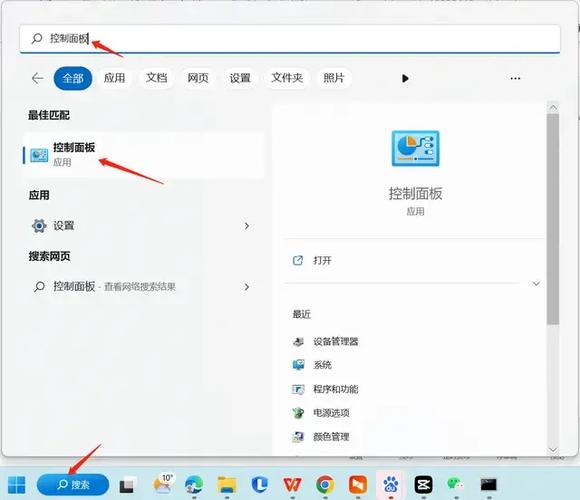Click the large 控制面板 icon in the preview pane
Viewport: 580px width, 500px height.
(415, 148)
